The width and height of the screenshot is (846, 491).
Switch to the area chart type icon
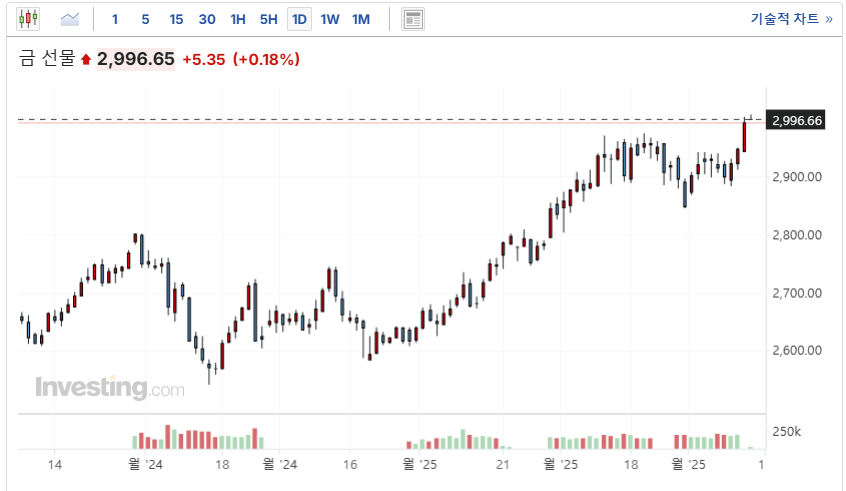tap(70, 19)
